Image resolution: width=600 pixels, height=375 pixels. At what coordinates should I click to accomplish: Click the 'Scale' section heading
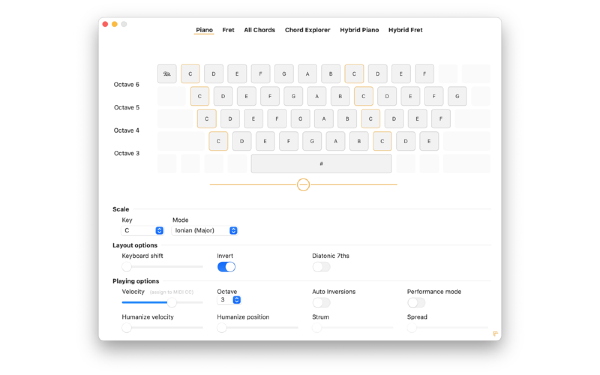(x=121, y=209)
